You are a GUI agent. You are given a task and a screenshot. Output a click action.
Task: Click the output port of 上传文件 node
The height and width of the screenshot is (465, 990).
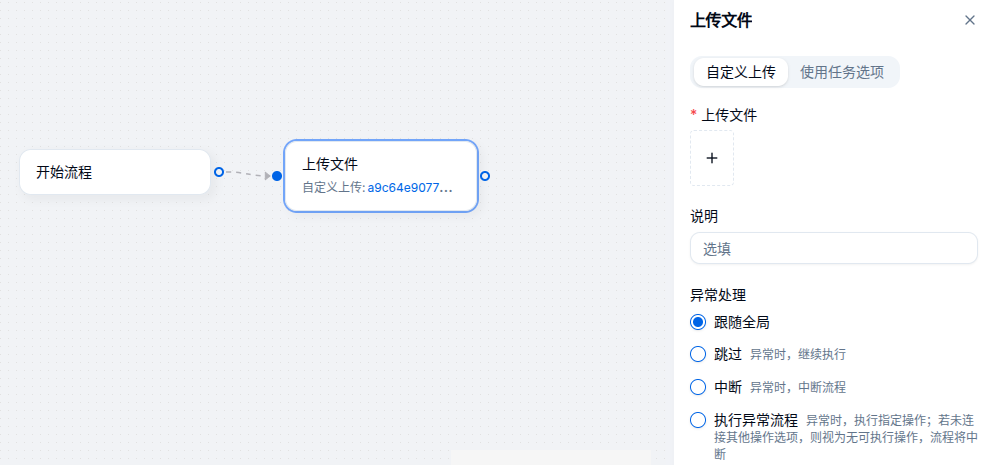(485, 176)
